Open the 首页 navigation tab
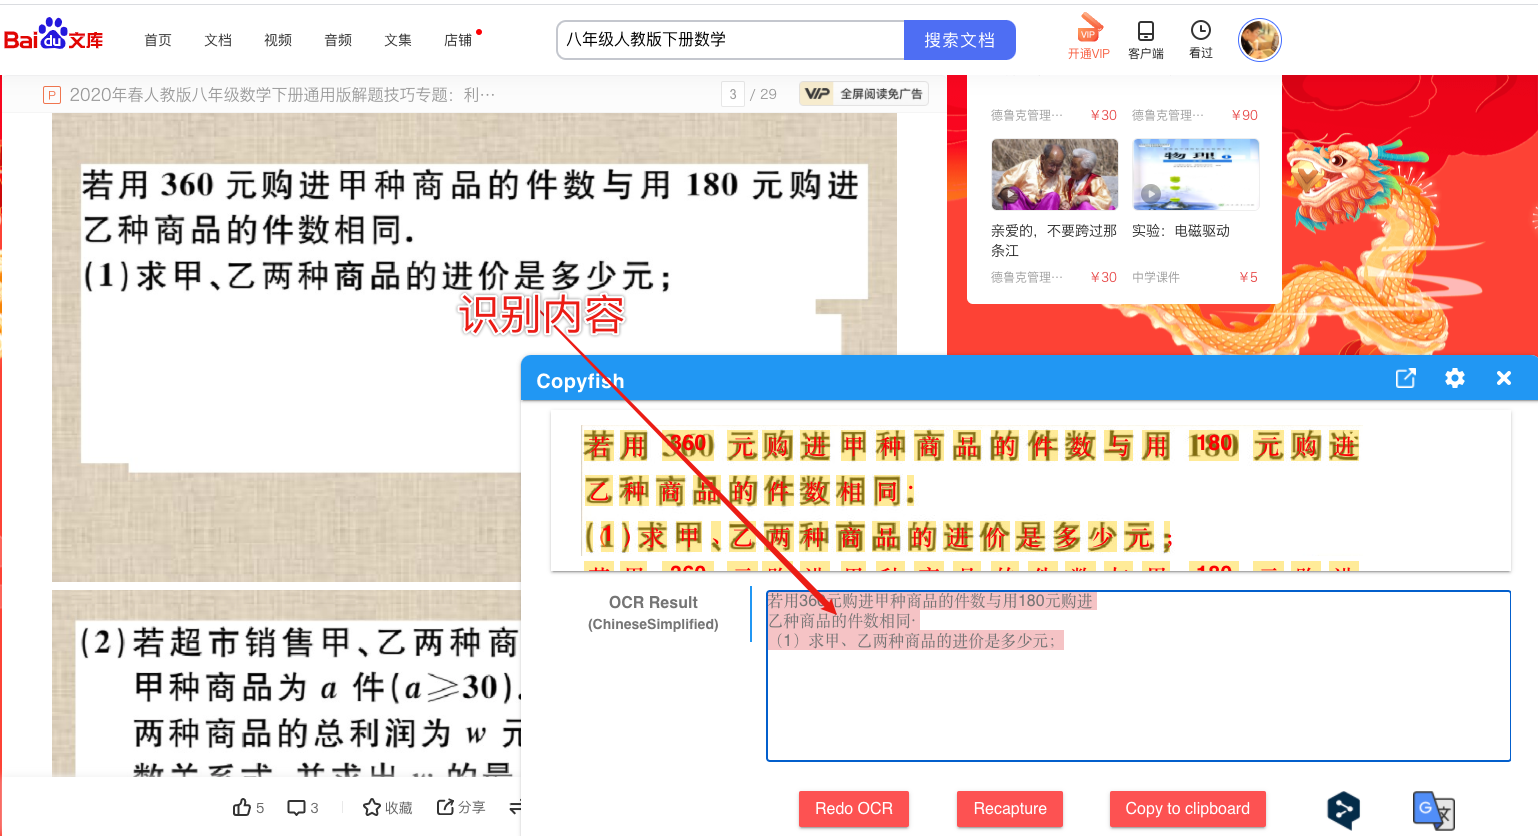 pos(158,40)
